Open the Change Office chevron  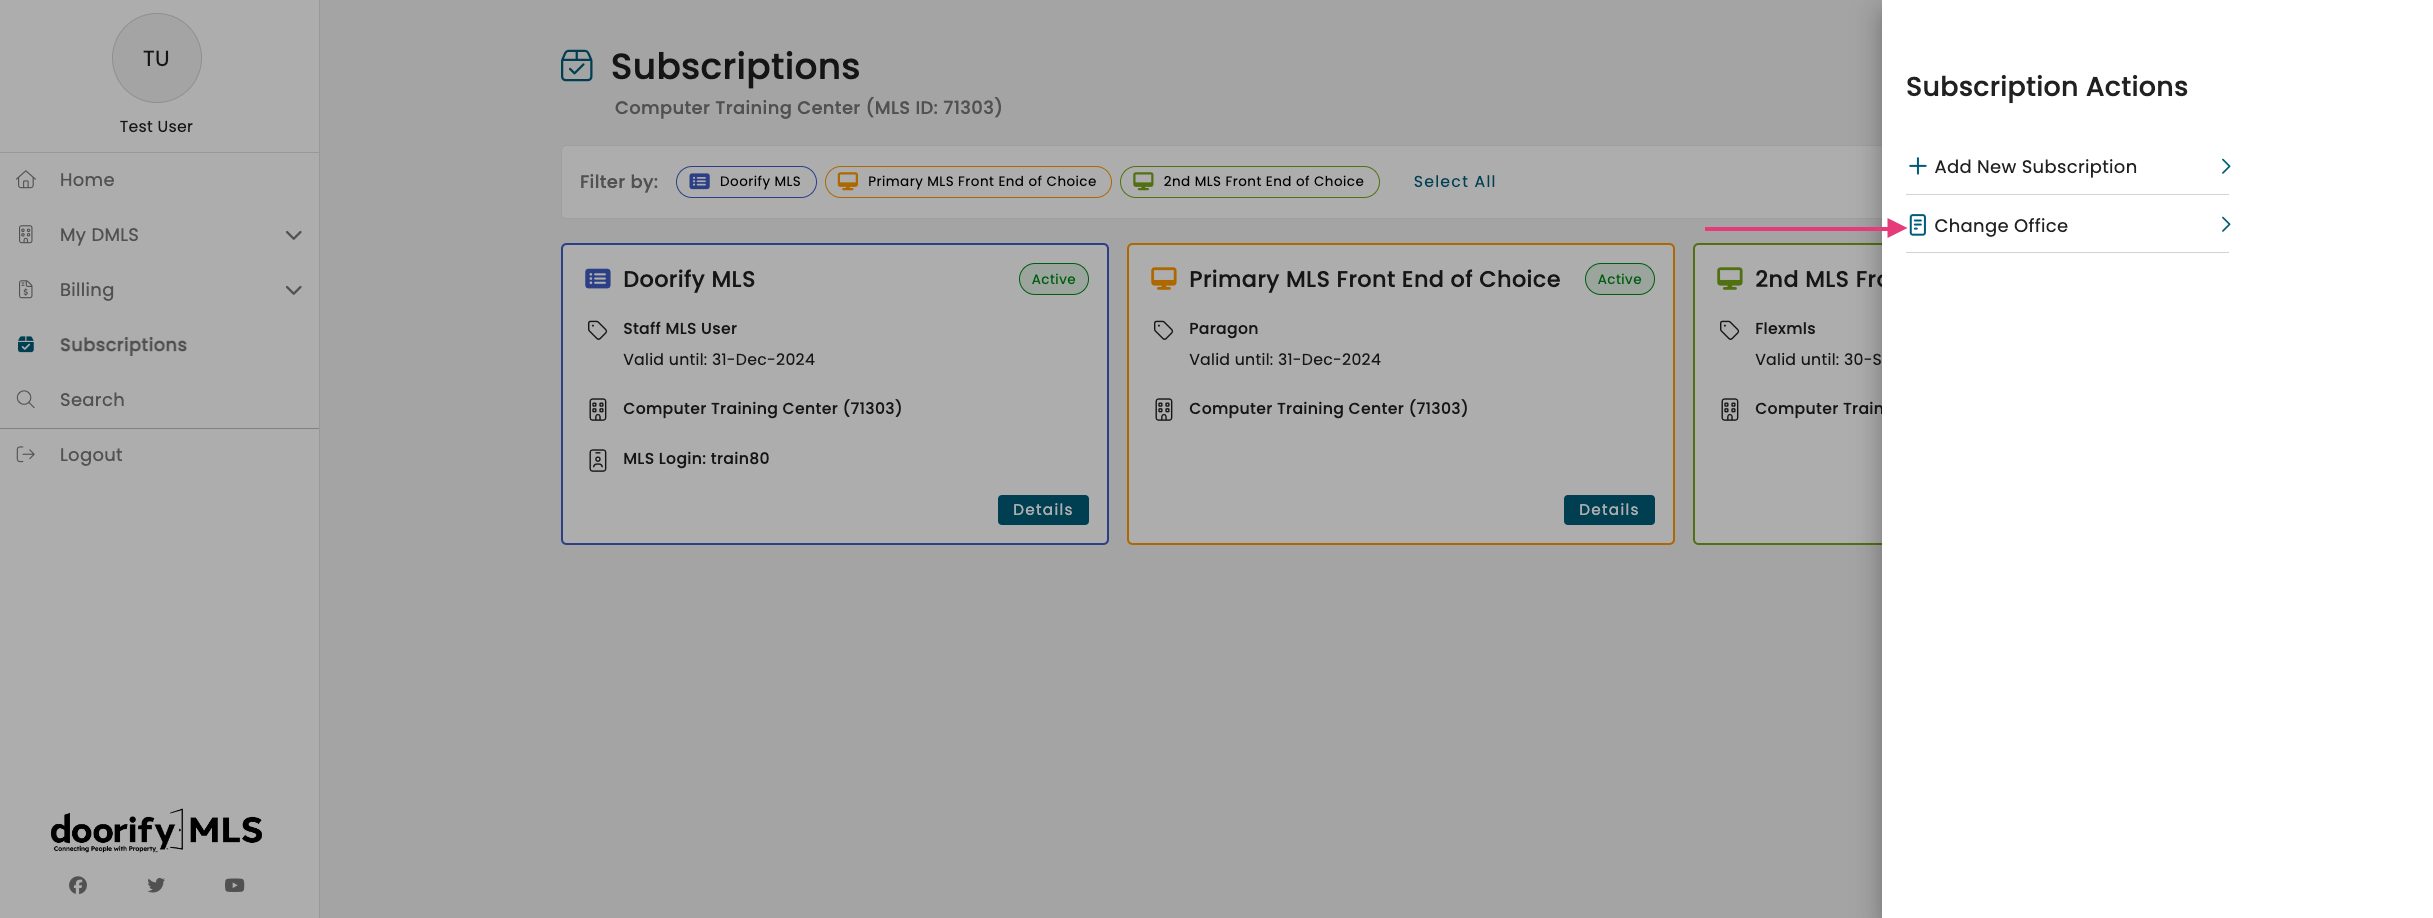[x=2225, y=224]
